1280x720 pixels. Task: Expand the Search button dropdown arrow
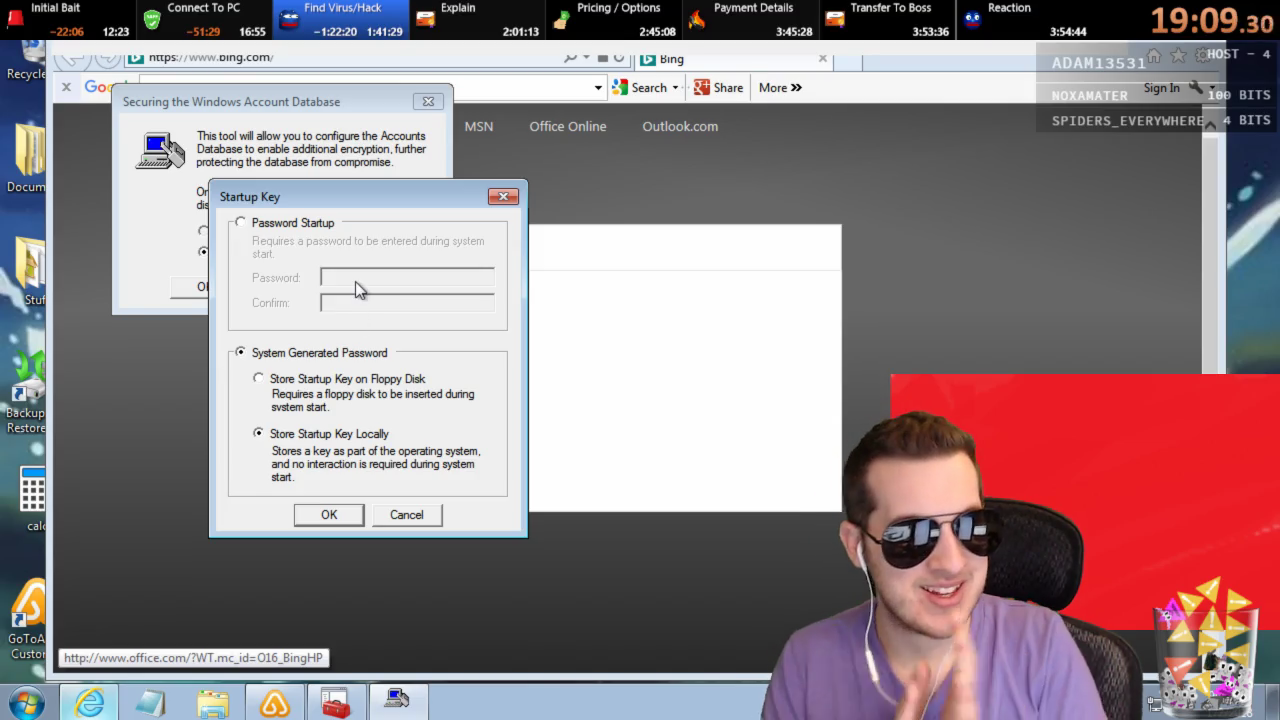(675, 88)
